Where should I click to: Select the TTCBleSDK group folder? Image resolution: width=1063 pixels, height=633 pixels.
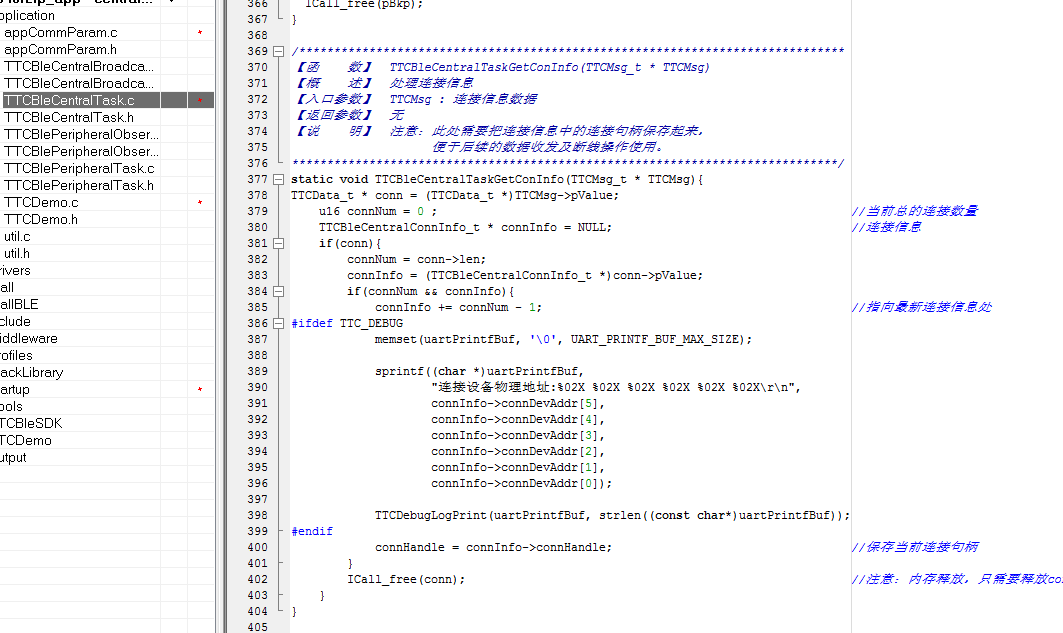[x=31, y=424]
